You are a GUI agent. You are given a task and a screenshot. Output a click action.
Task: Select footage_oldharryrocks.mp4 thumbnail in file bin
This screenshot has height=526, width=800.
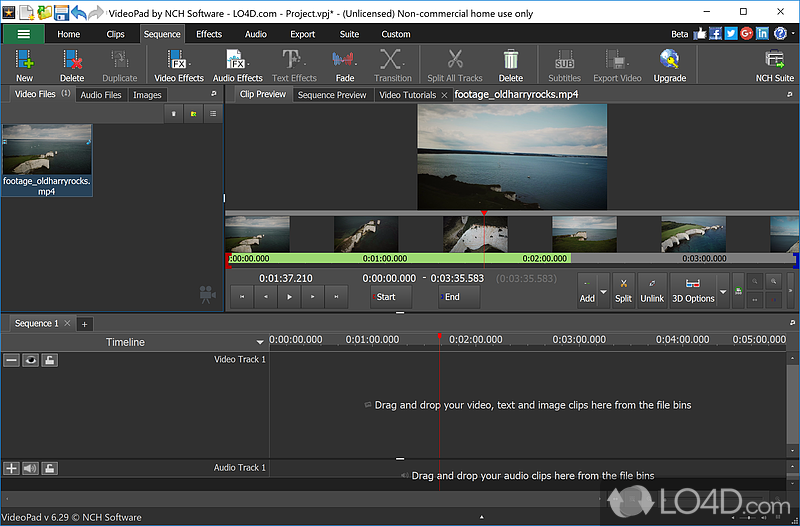[47, 160]
